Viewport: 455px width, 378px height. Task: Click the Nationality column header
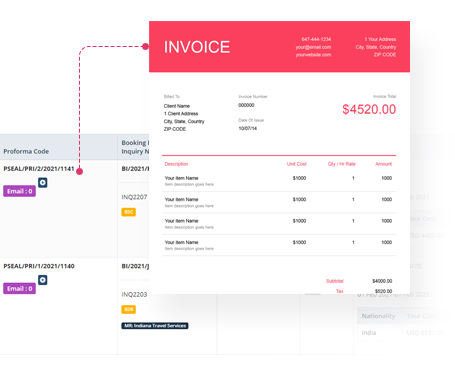(x=378, y=316)
